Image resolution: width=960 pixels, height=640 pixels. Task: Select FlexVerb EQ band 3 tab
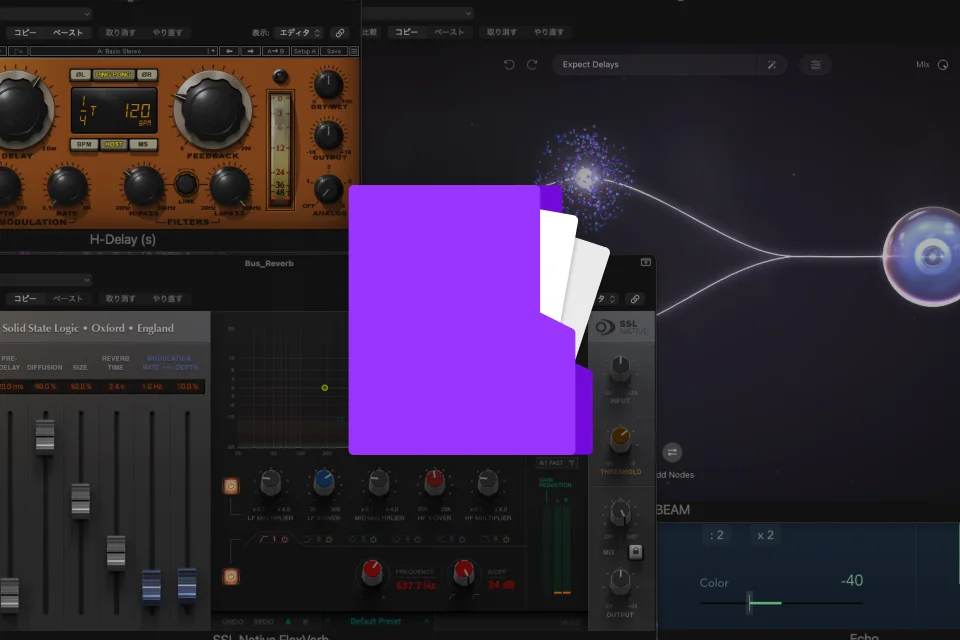(x=362, y=539)
